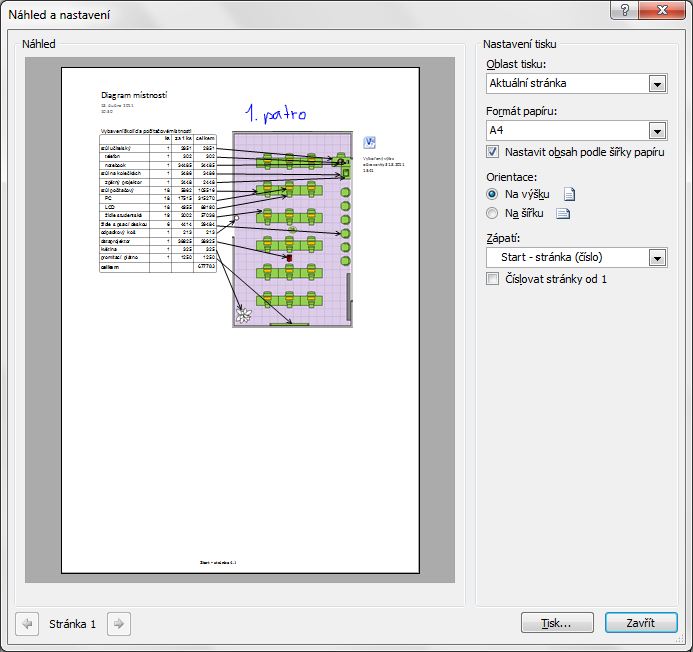Click the Visio file icon in preview
The width and height of the screenshot is (693, 652).
click(369, 142)
